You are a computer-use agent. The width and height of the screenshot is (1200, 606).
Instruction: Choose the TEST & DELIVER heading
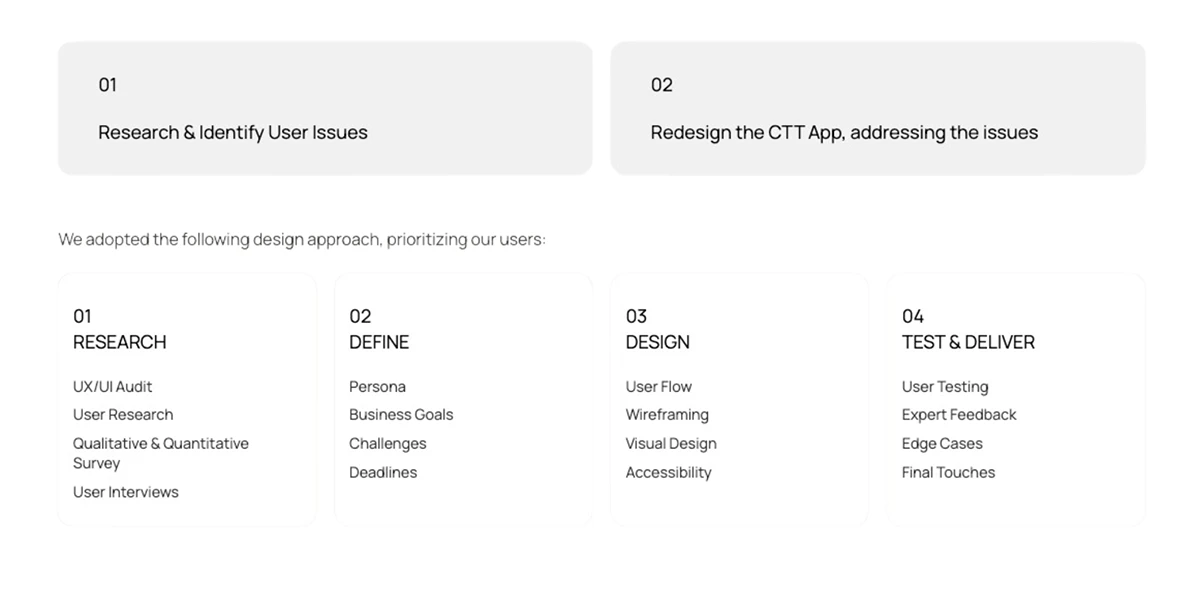[968, 342]
